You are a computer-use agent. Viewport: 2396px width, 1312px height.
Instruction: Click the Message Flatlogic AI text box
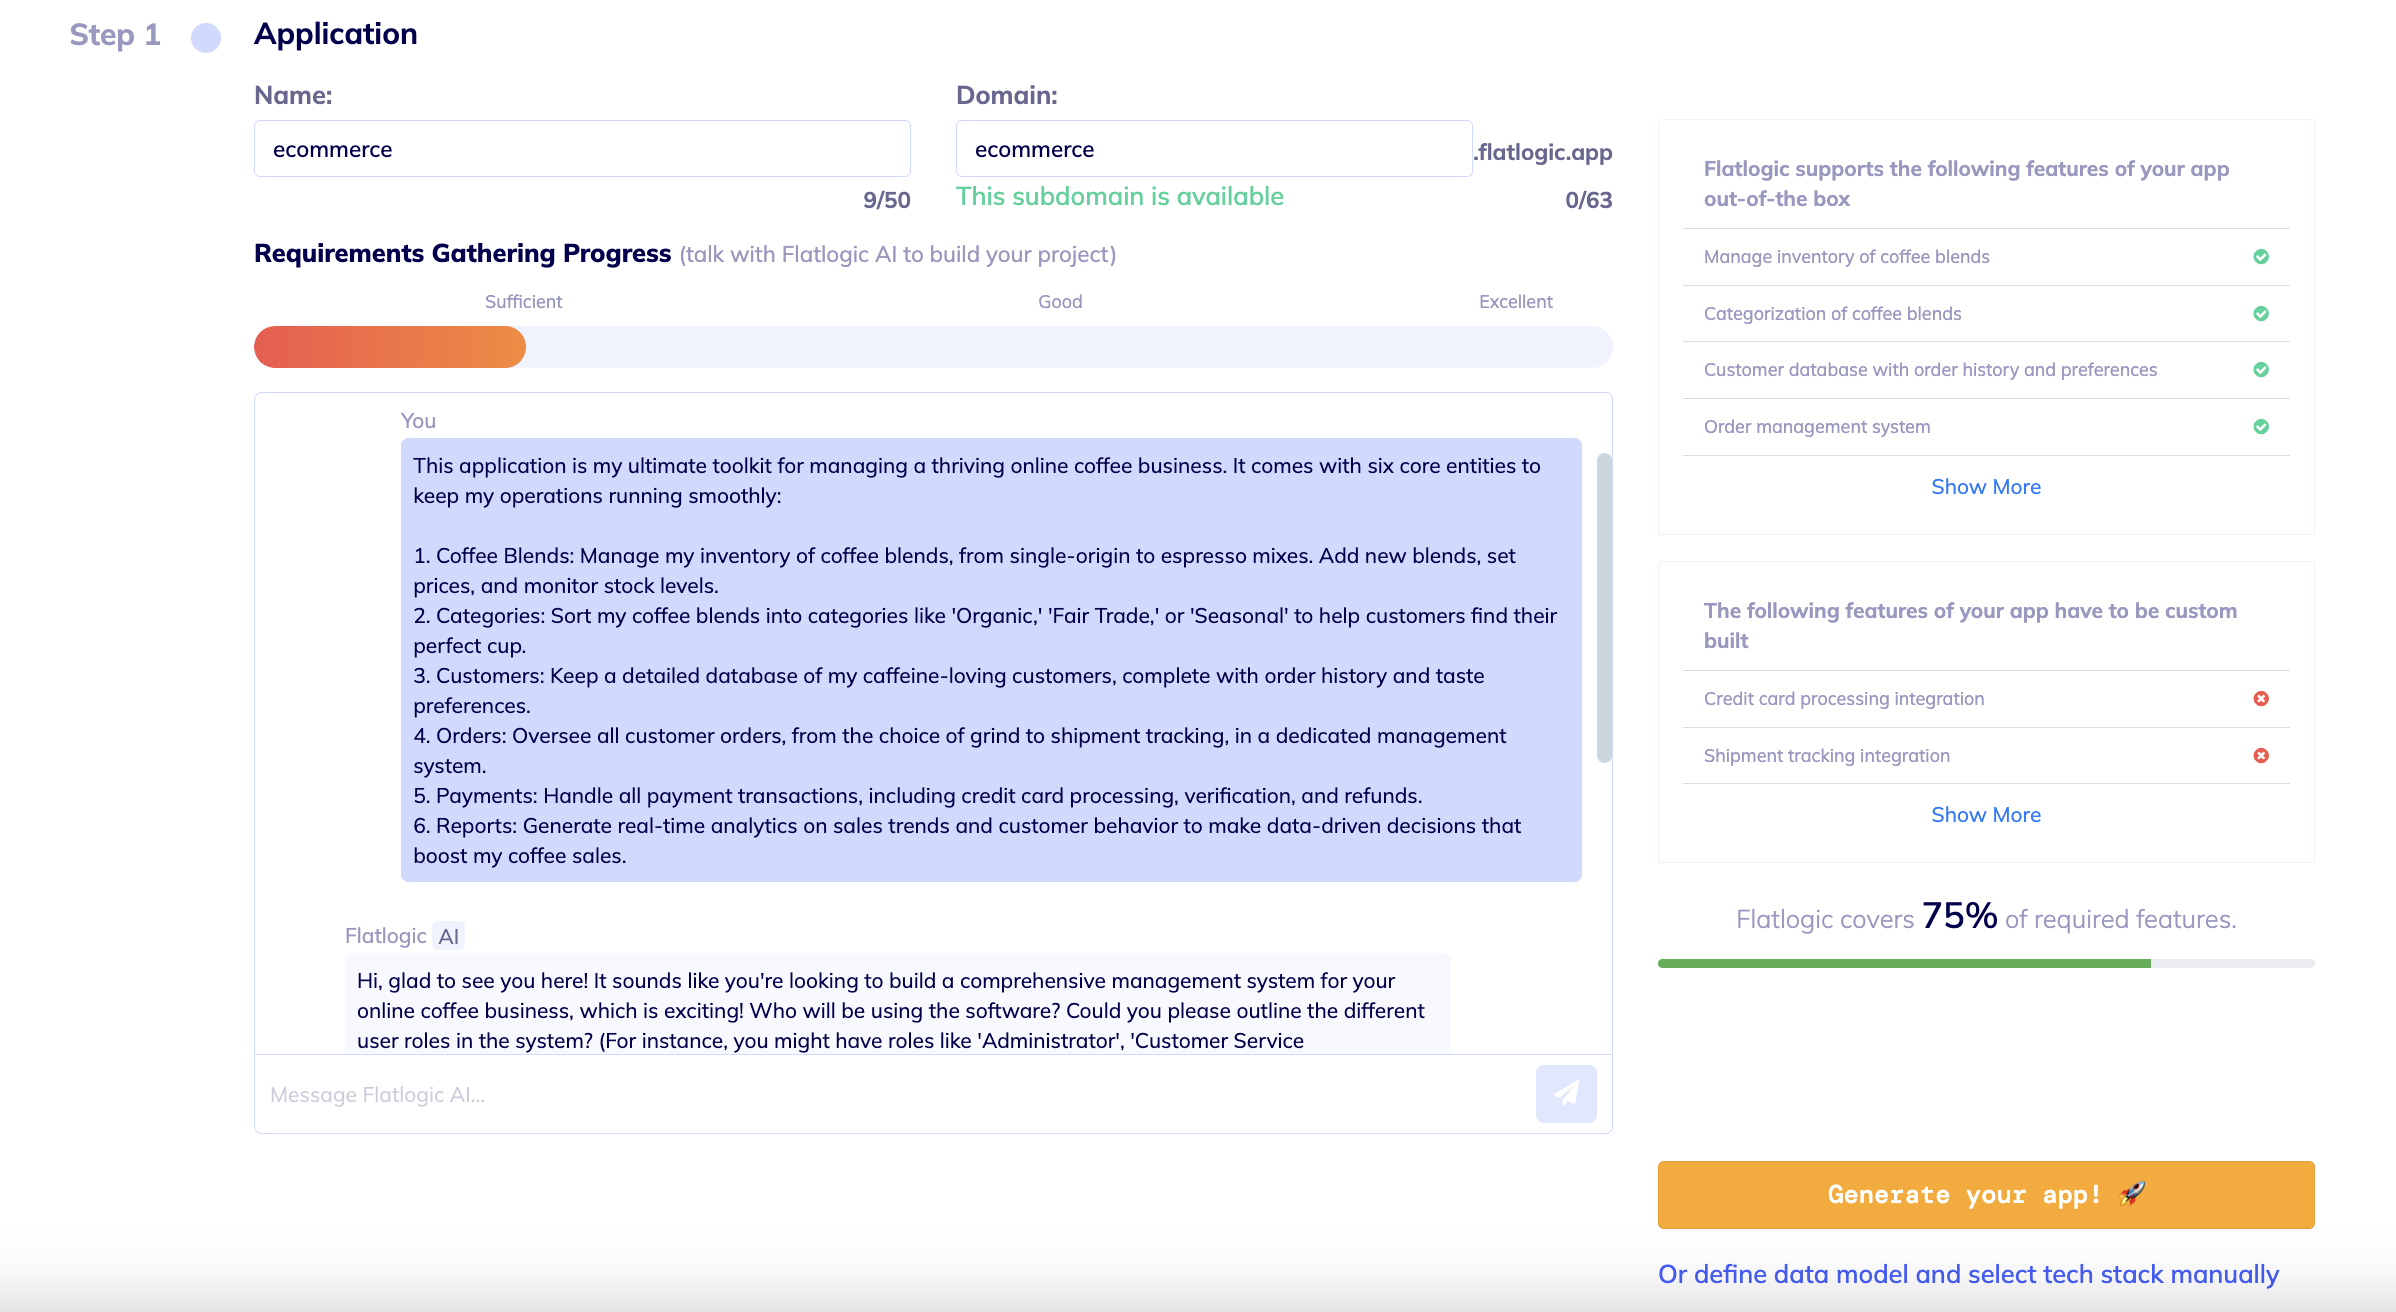[895, 1095]
